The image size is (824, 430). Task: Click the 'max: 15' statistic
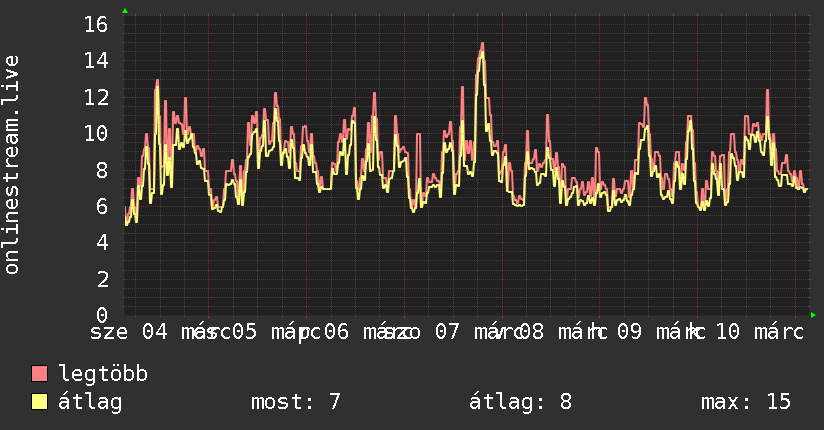tap(746, 402)
